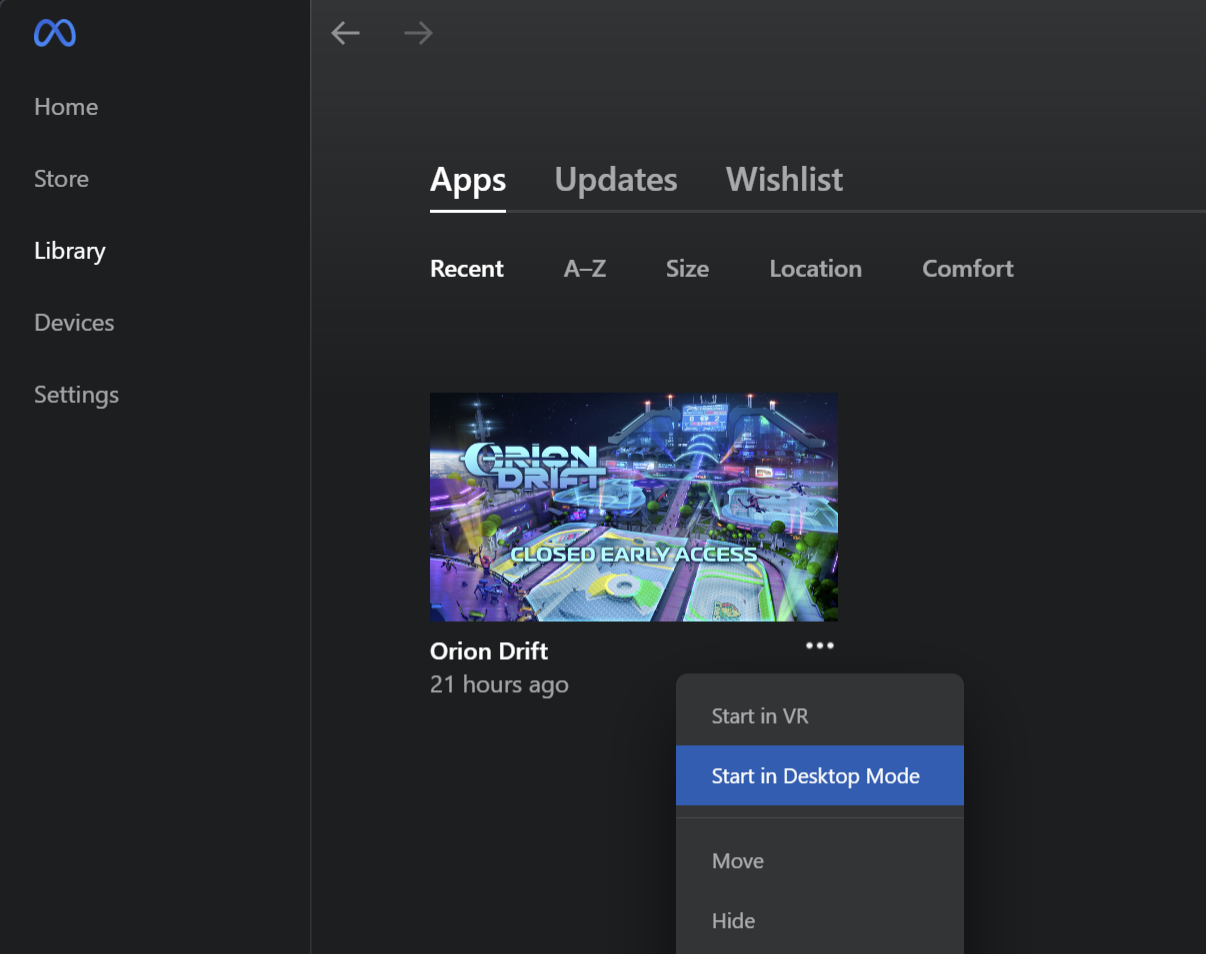Open the Store section
This screenshot has height=954, width=1206.
(61, 178)
